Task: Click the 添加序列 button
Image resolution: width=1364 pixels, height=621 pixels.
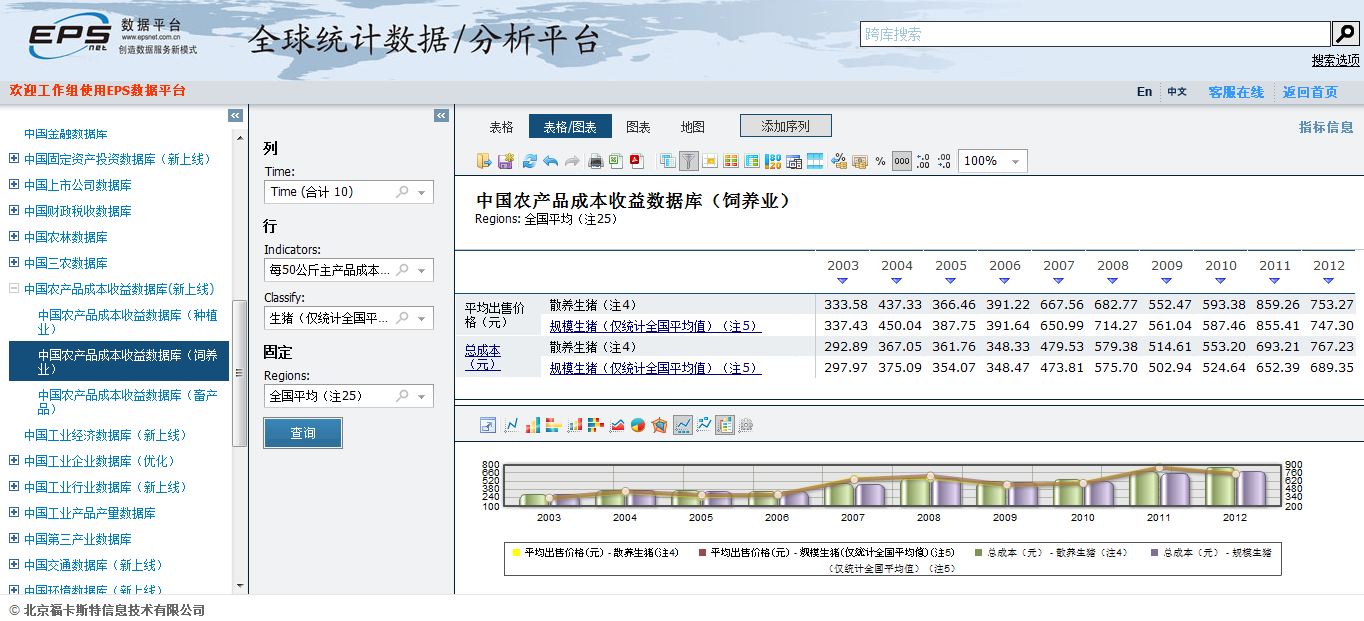Action: click(x=786, y=126)
